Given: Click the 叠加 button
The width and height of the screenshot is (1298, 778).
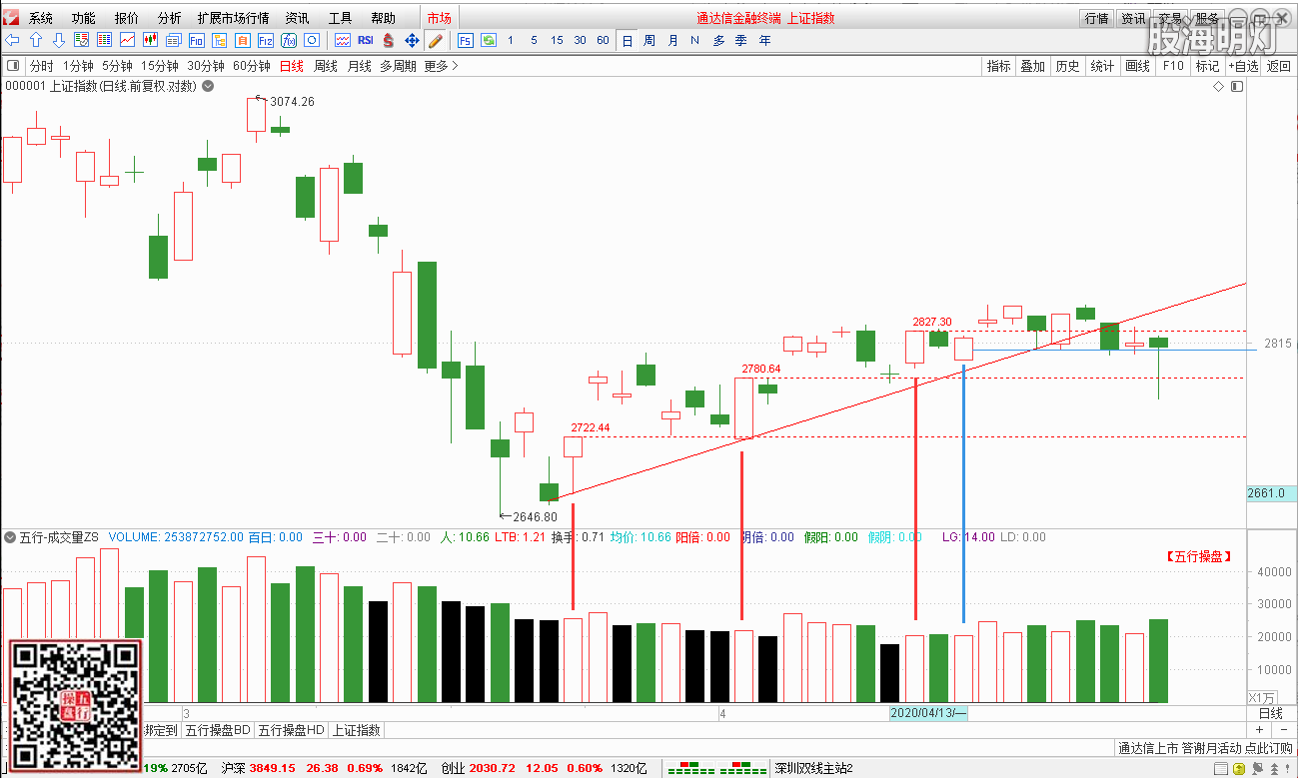Looking at the screenshot, I should (1032, 66).
